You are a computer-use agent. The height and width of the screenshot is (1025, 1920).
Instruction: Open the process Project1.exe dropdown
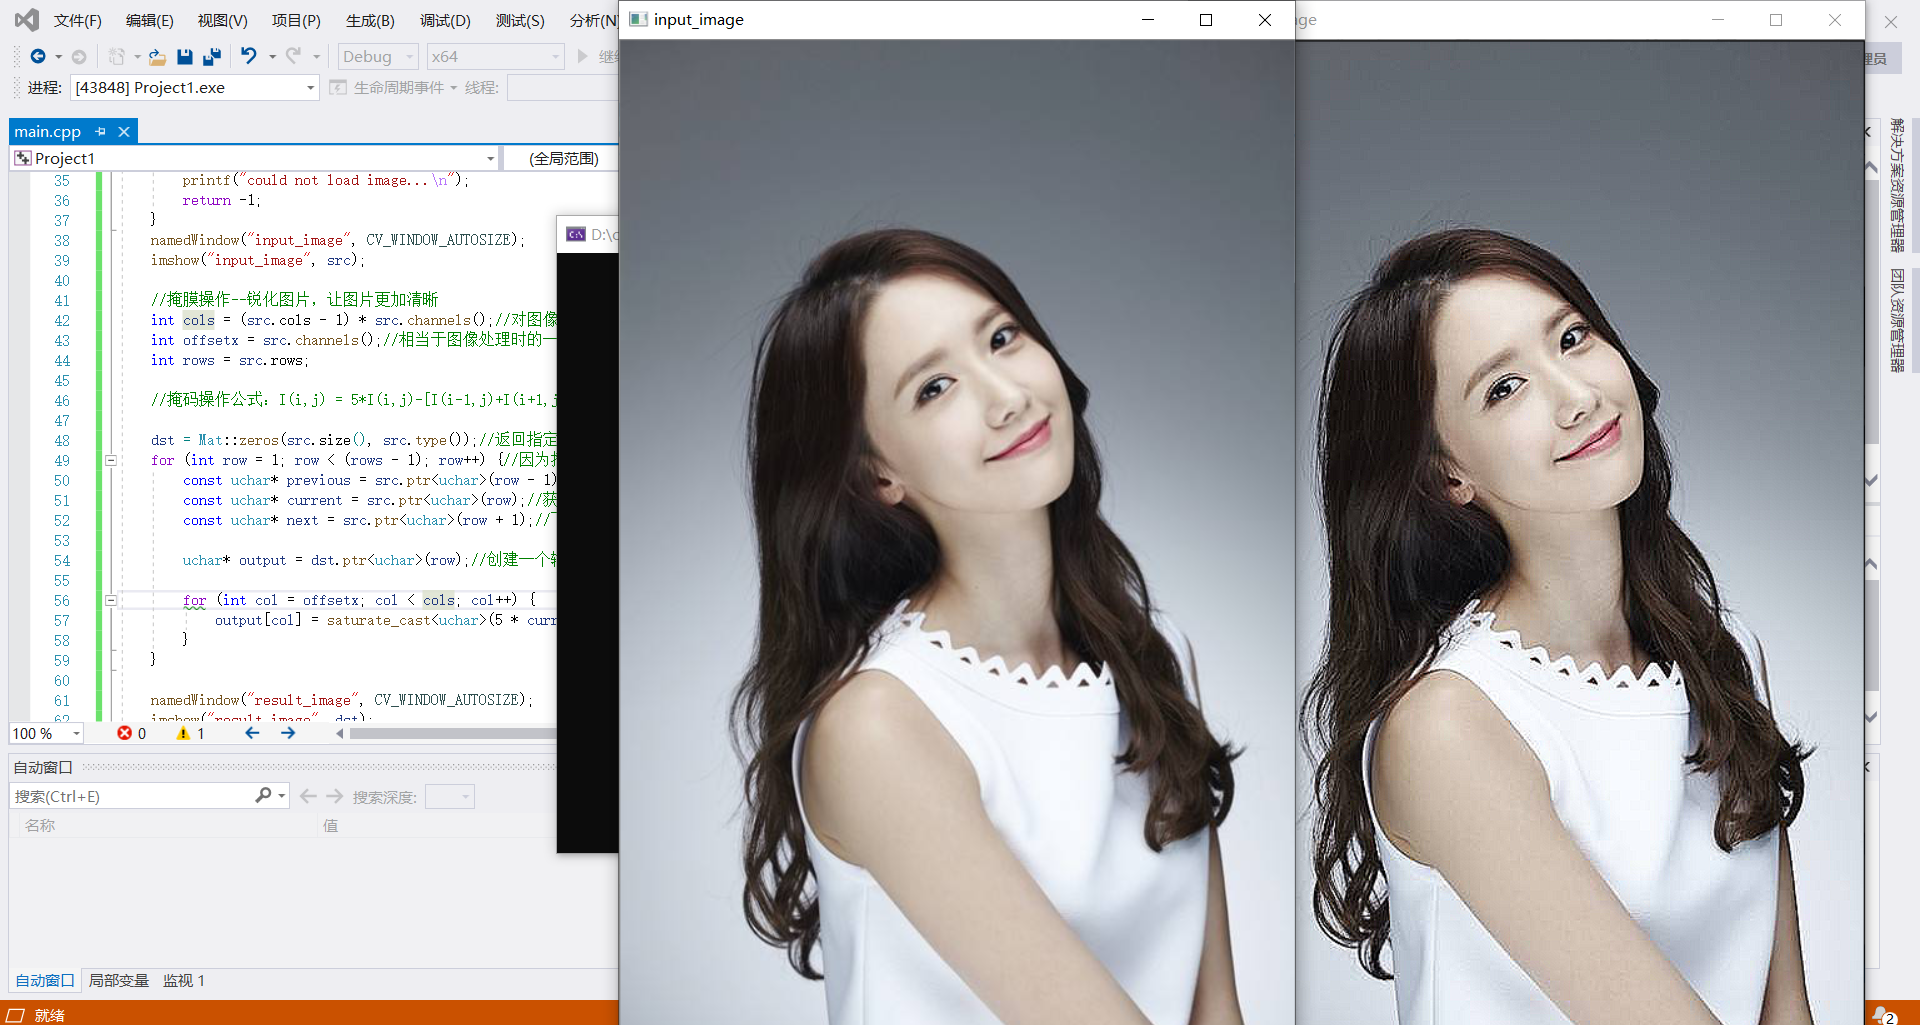(195, 88)
